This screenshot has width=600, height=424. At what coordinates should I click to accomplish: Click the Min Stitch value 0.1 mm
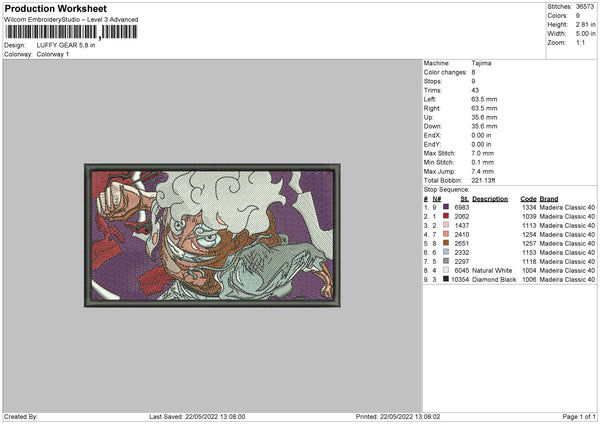[x=483, y=162]
